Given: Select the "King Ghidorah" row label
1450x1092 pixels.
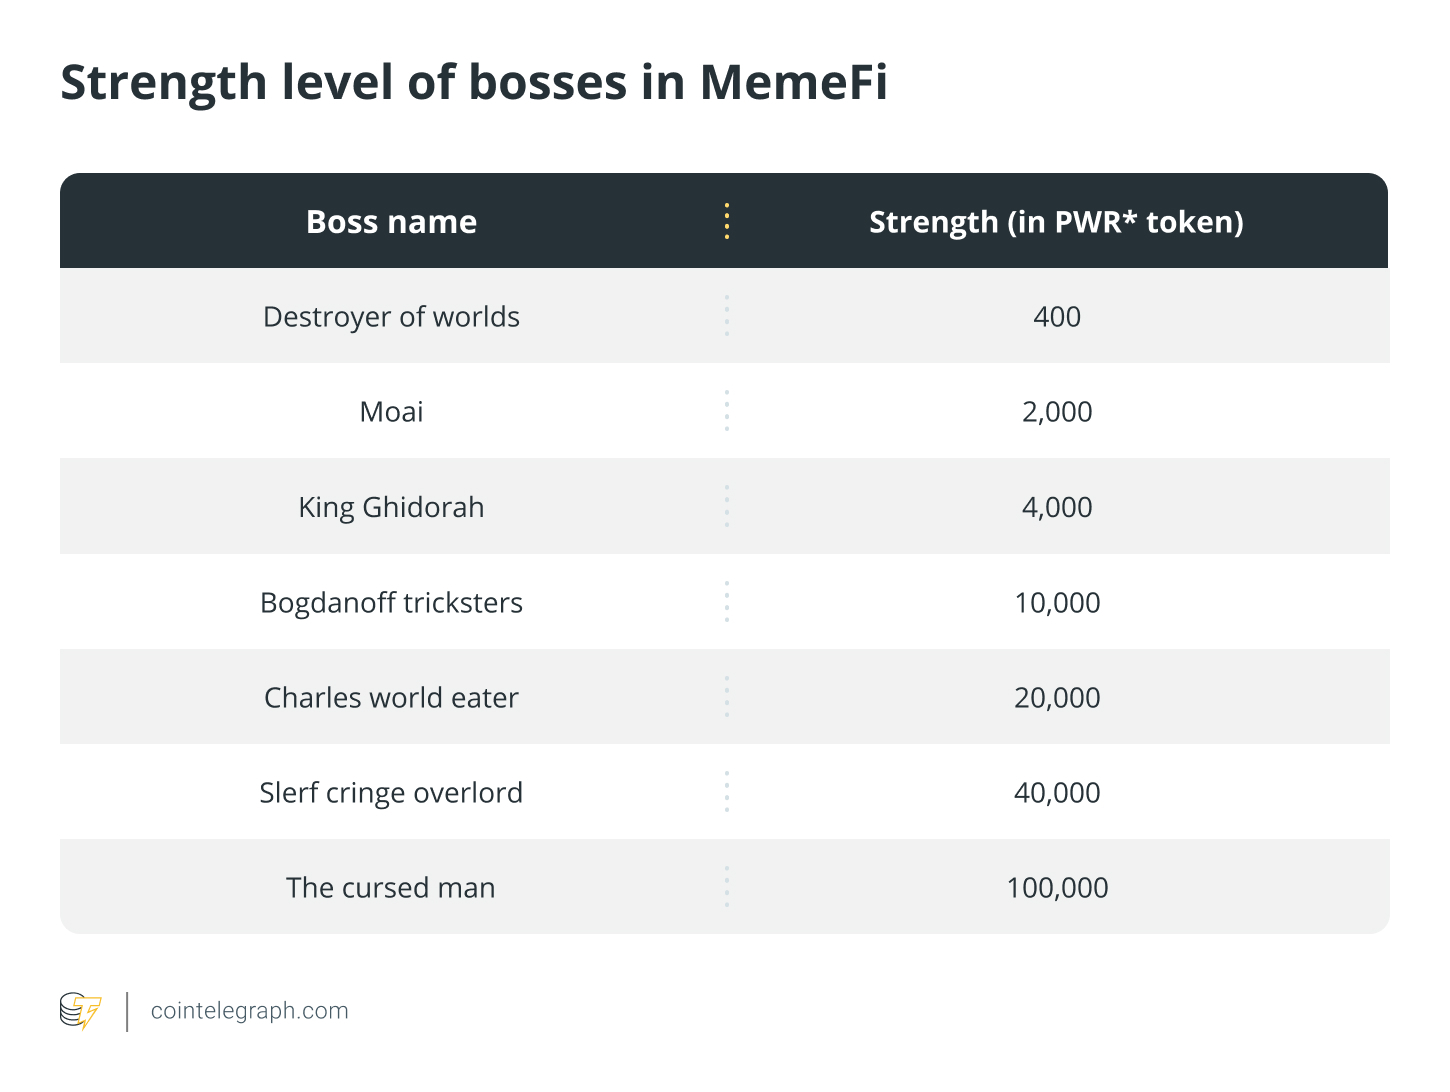Looking at the screenshot, I should (391, 507).
